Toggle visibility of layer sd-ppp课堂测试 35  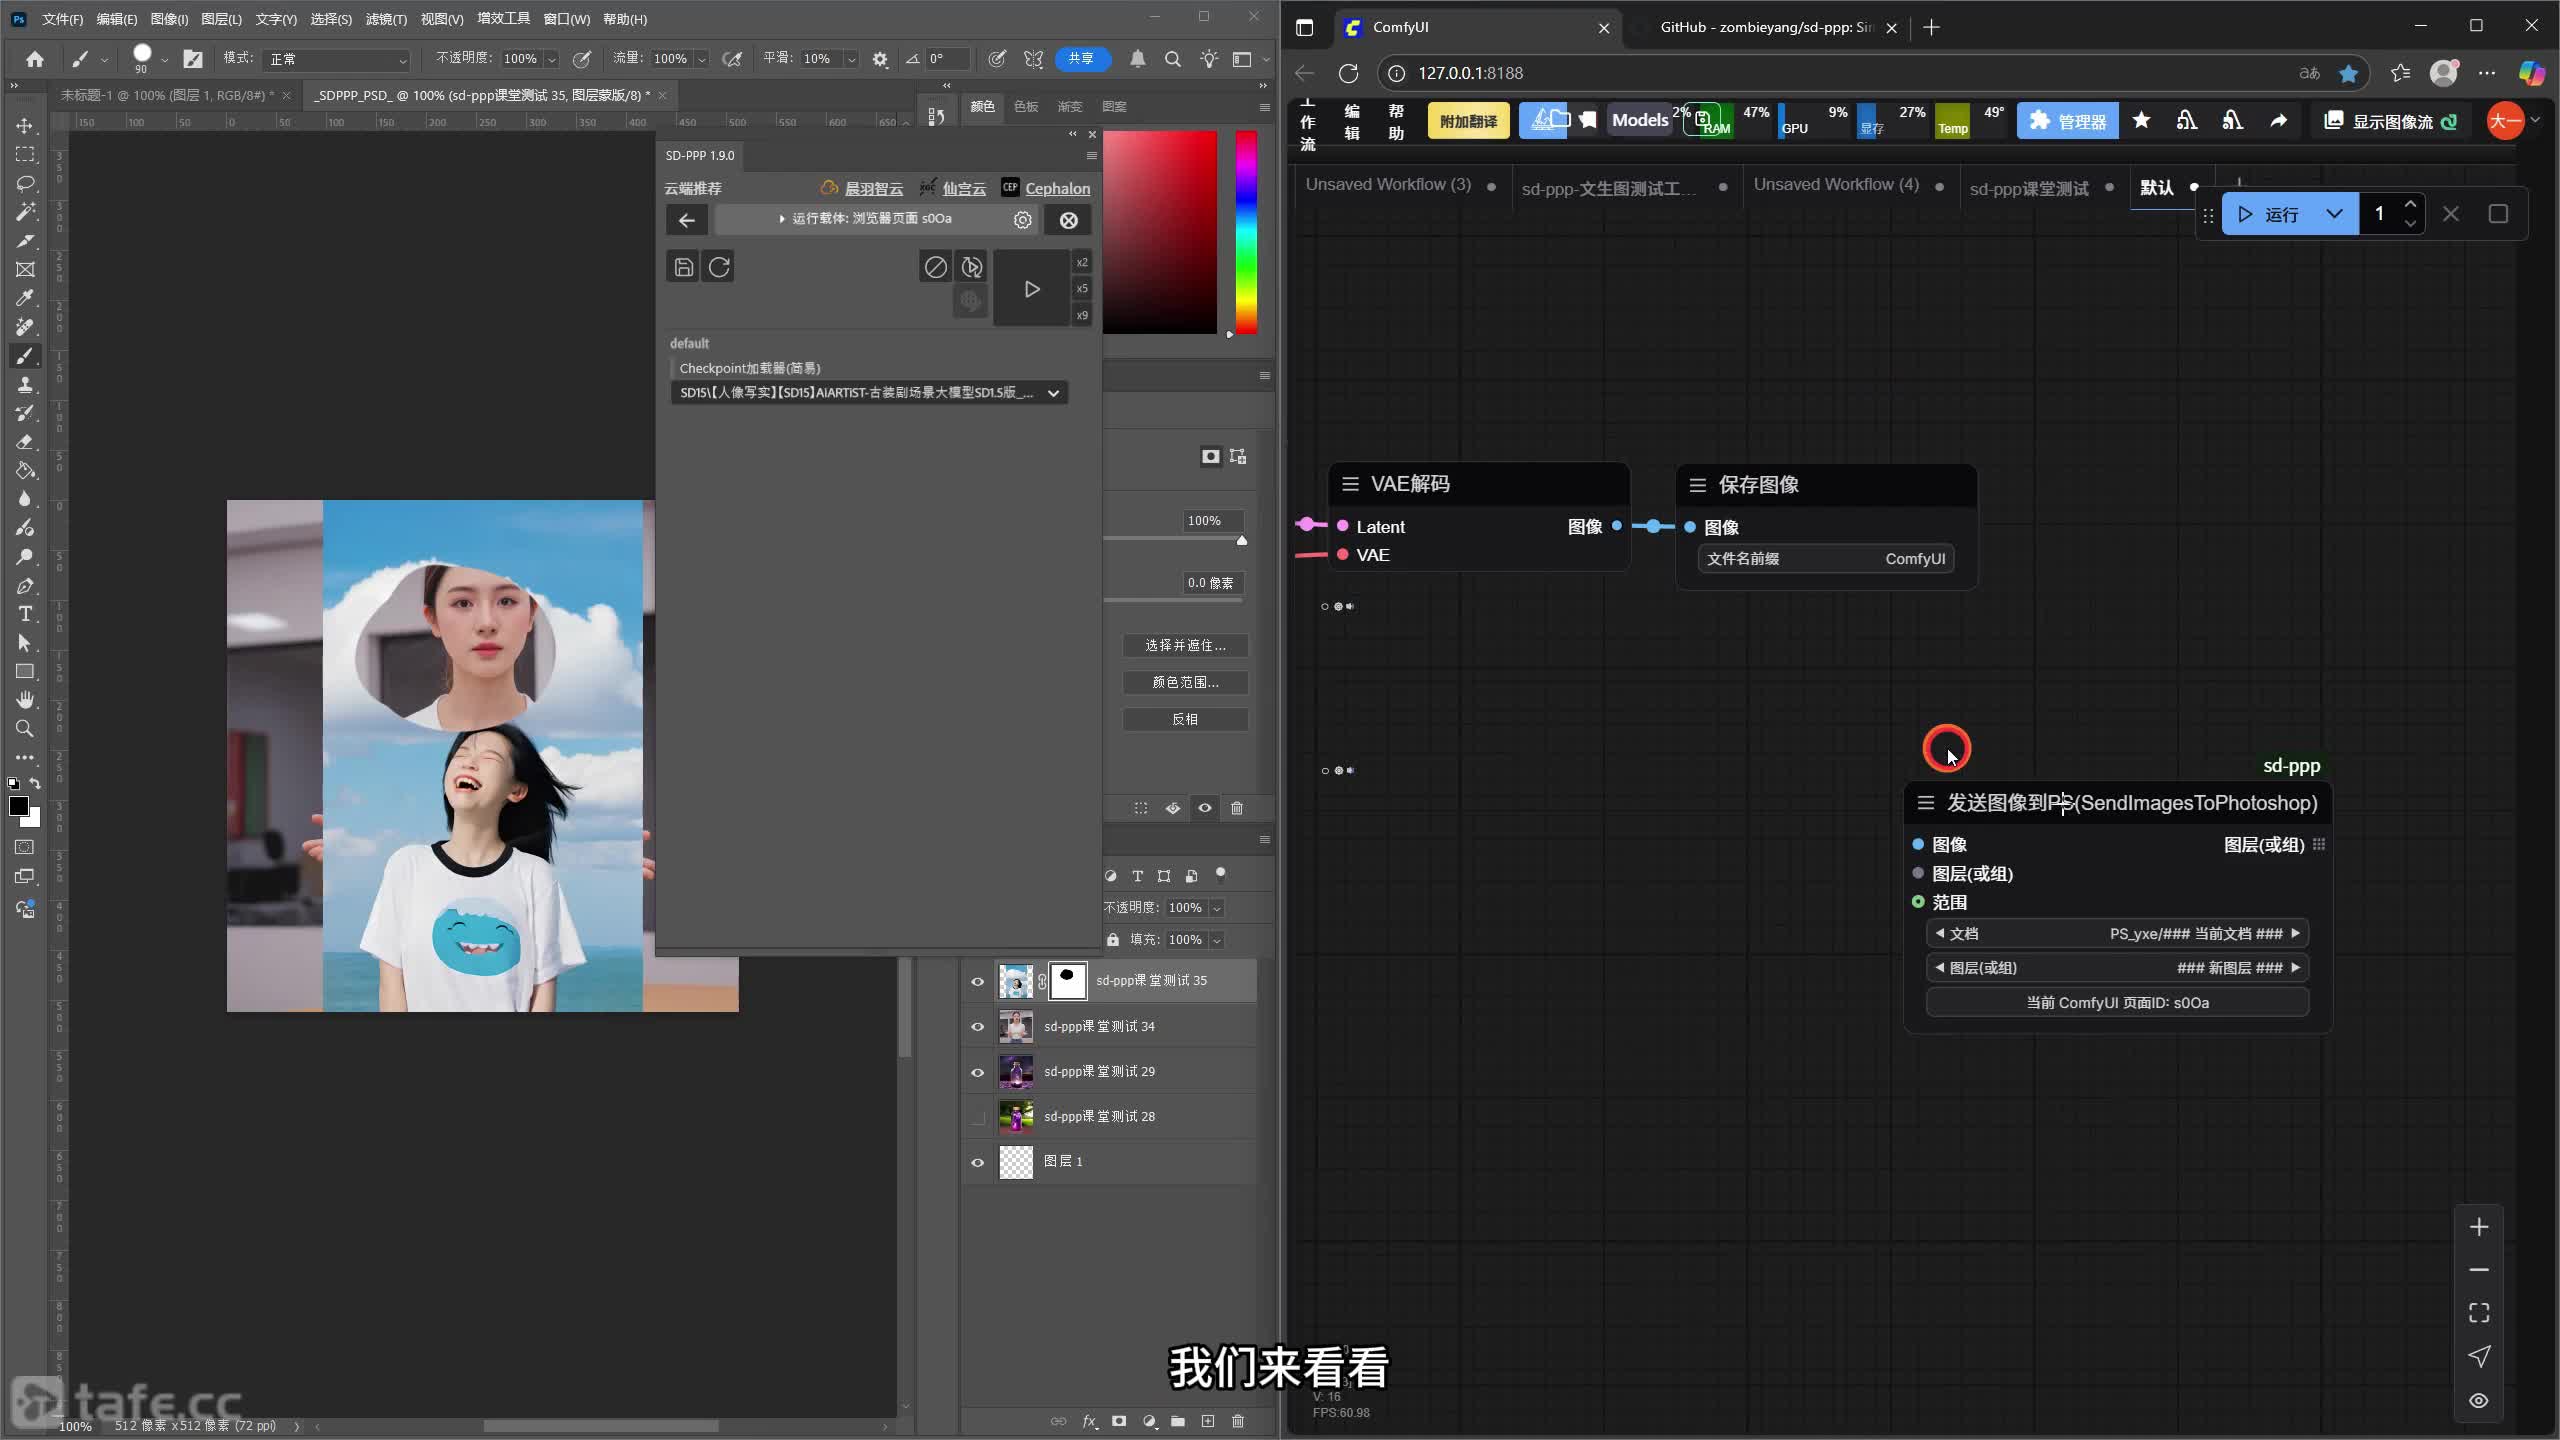pyautogui.click(x=978, y=981)
